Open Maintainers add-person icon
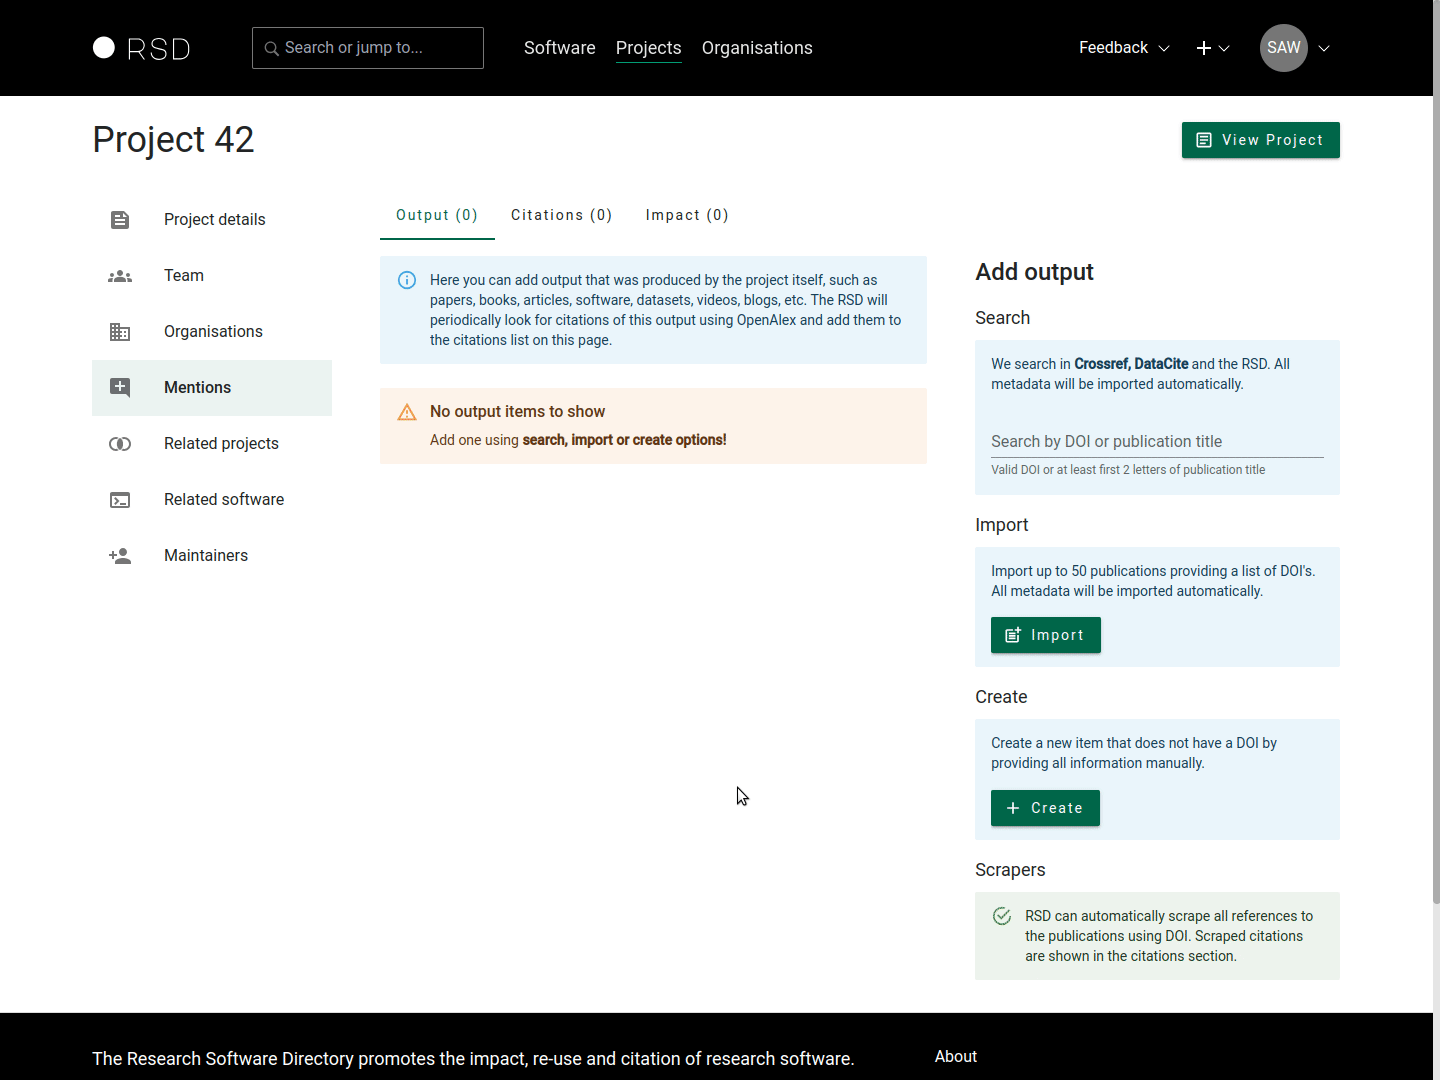 pos(120,556)
